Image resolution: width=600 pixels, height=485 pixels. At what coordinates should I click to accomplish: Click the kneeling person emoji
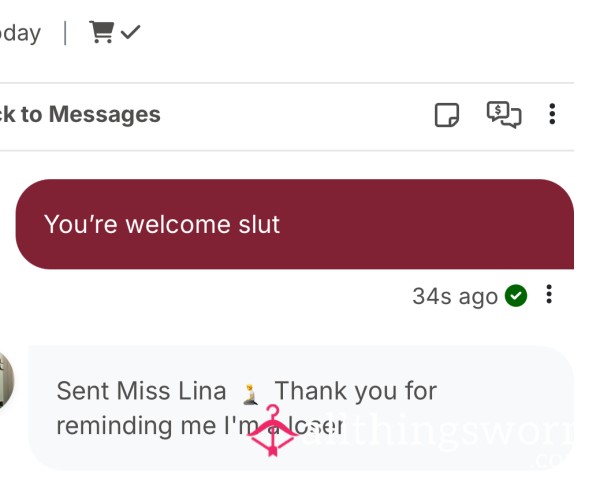pyautogui.click(x=251, y=395)
